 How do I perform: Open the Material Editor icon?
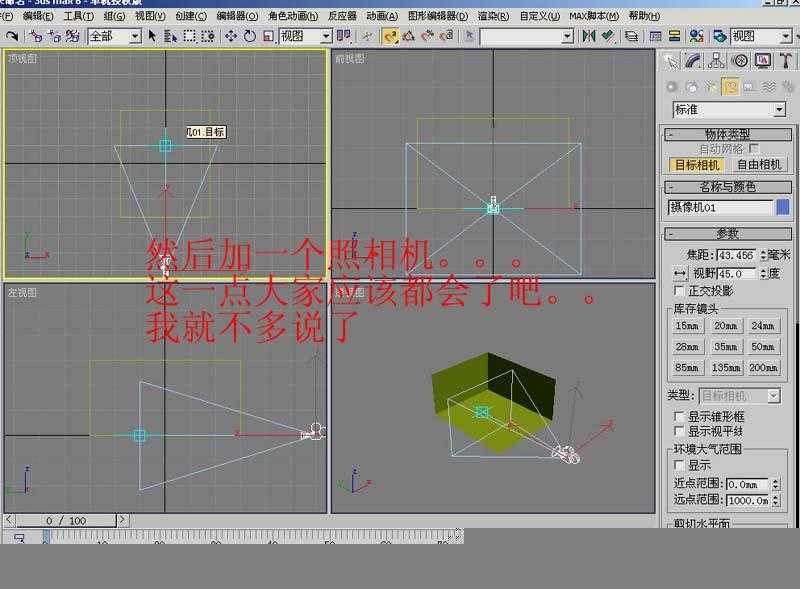[696, 36]
